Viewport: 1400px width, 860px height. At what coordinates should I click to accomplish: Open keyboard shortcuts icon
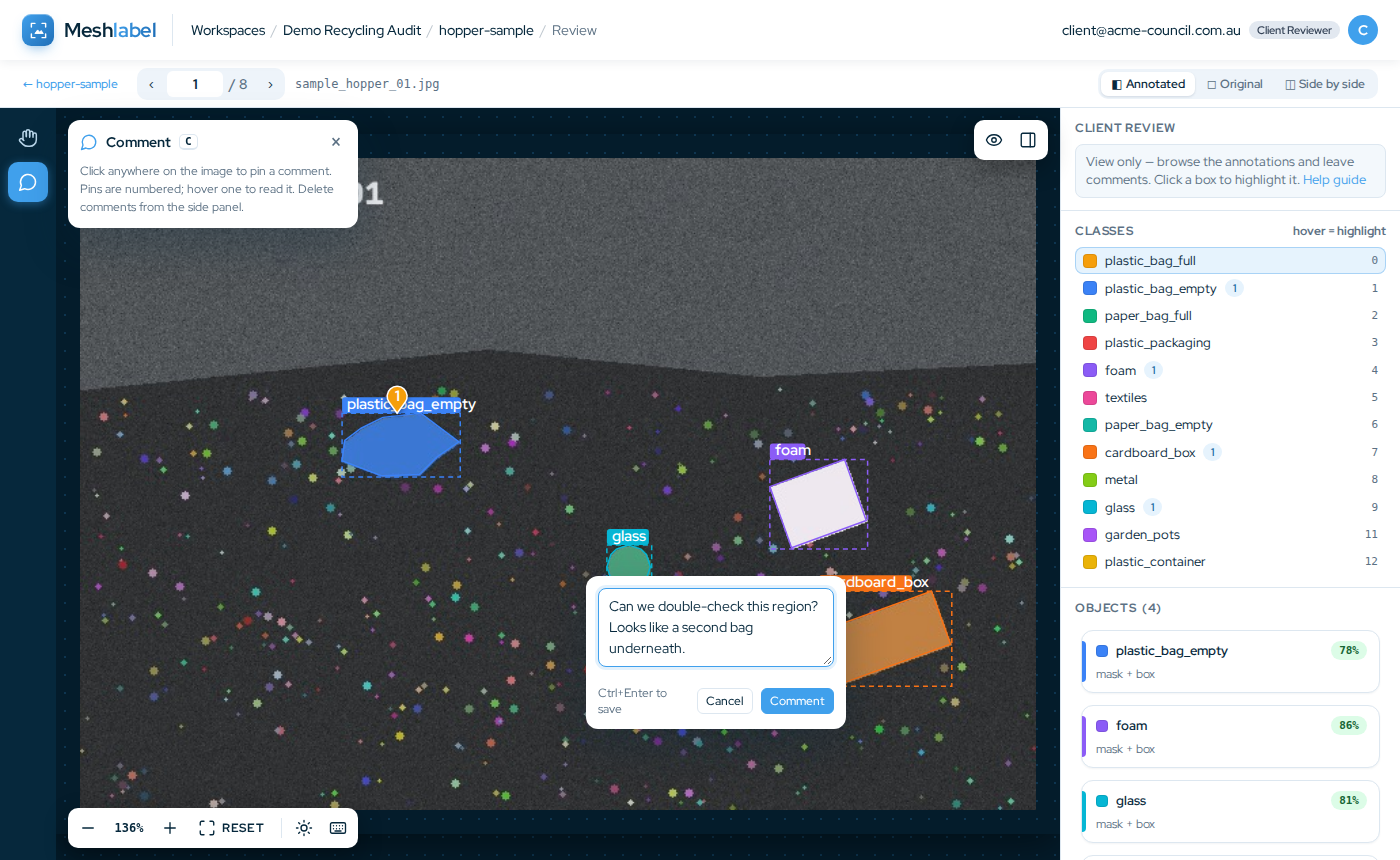tap(338, 828)
